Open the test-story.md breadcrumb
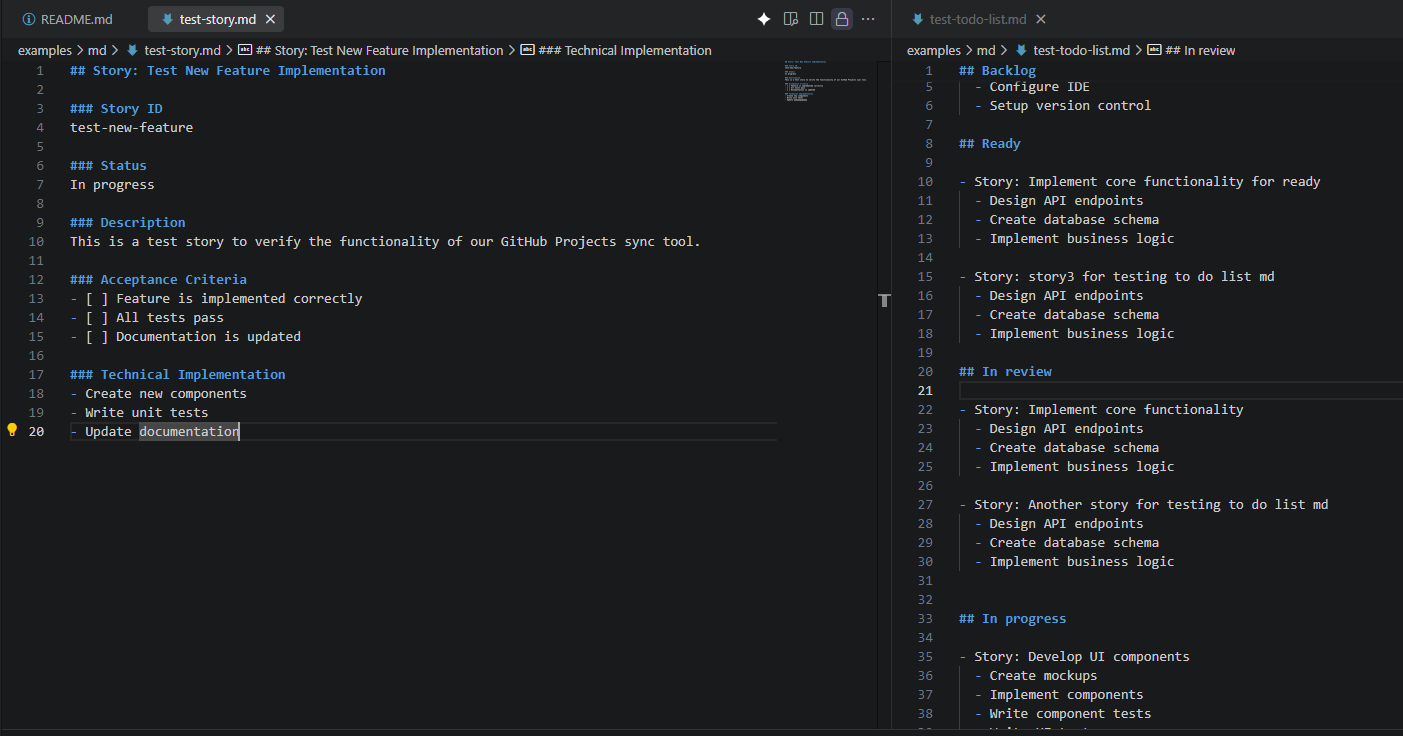The image size is (1403, 736). coord(183,50)
